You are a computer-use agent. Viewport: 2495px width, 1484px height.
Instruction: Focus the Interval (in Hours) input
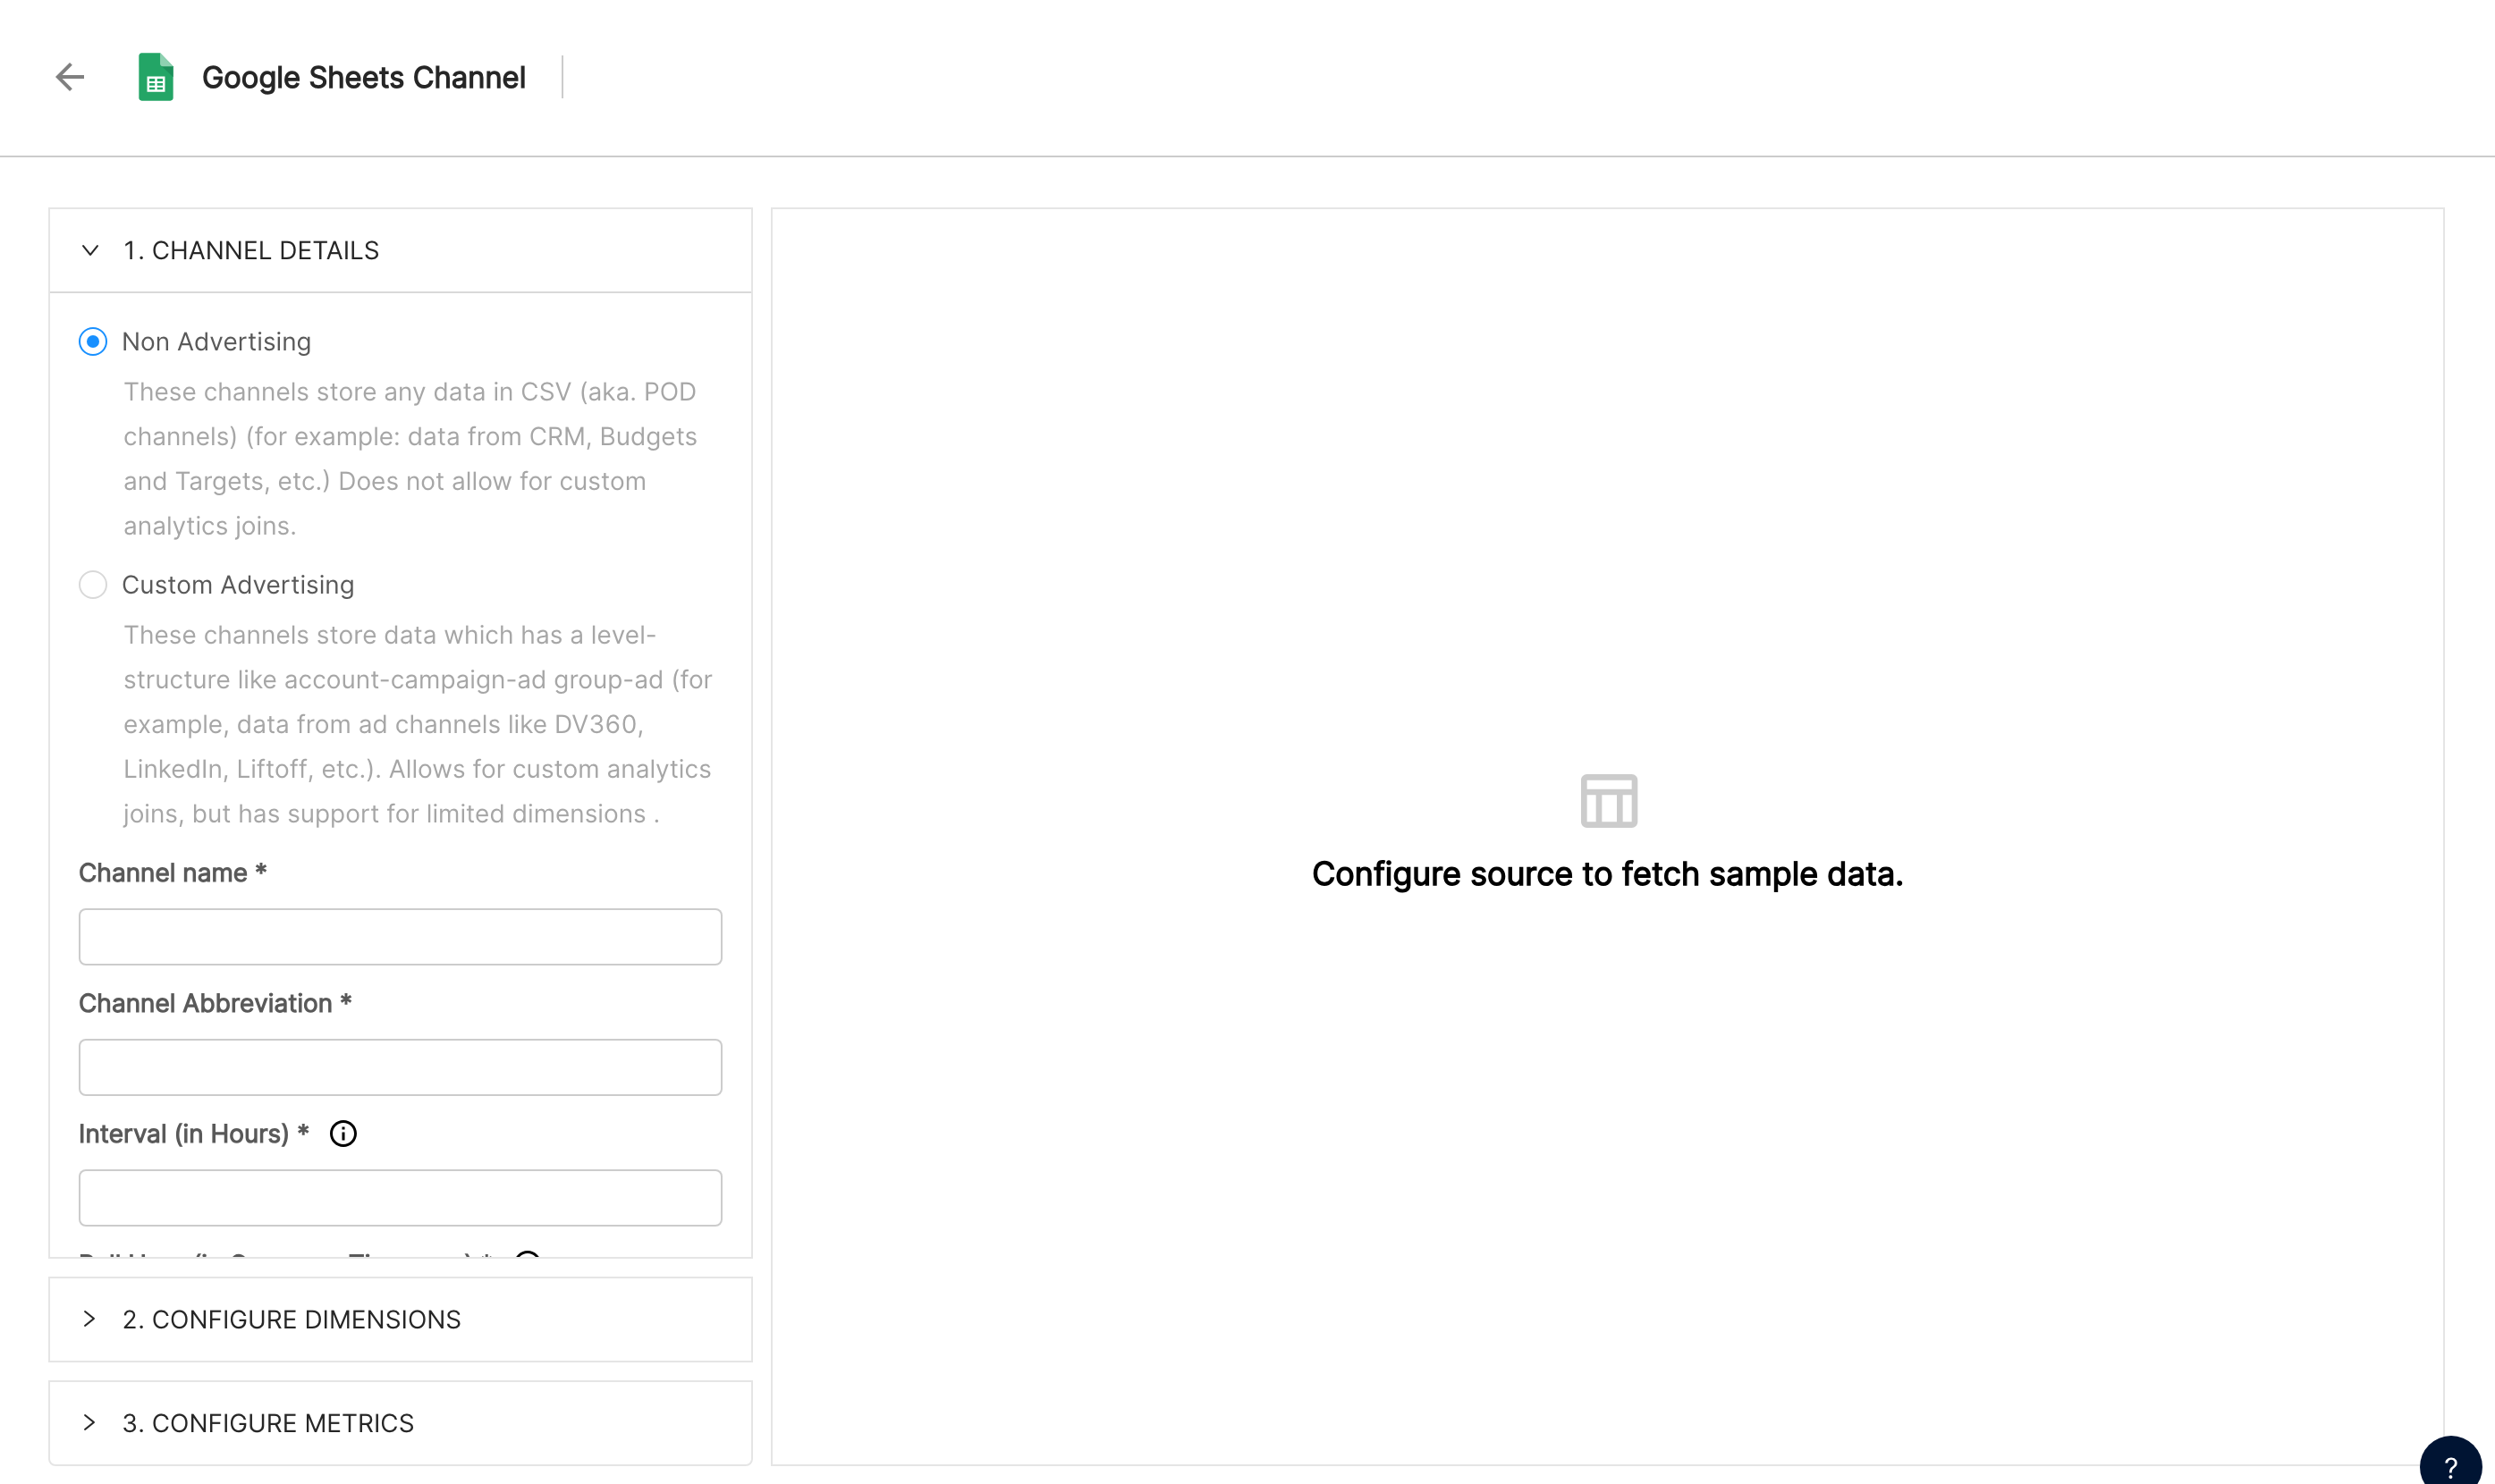coord(400,1198)
